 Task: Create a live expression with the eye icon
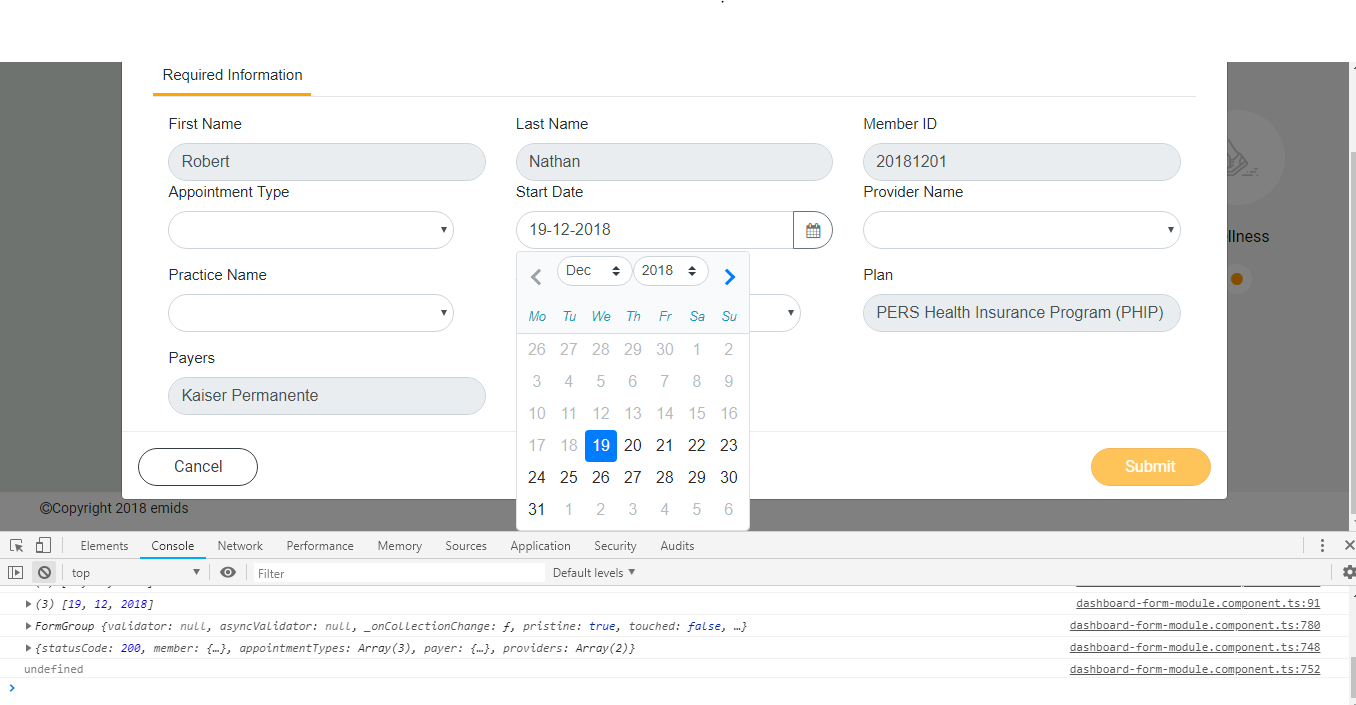pos(228,571)
